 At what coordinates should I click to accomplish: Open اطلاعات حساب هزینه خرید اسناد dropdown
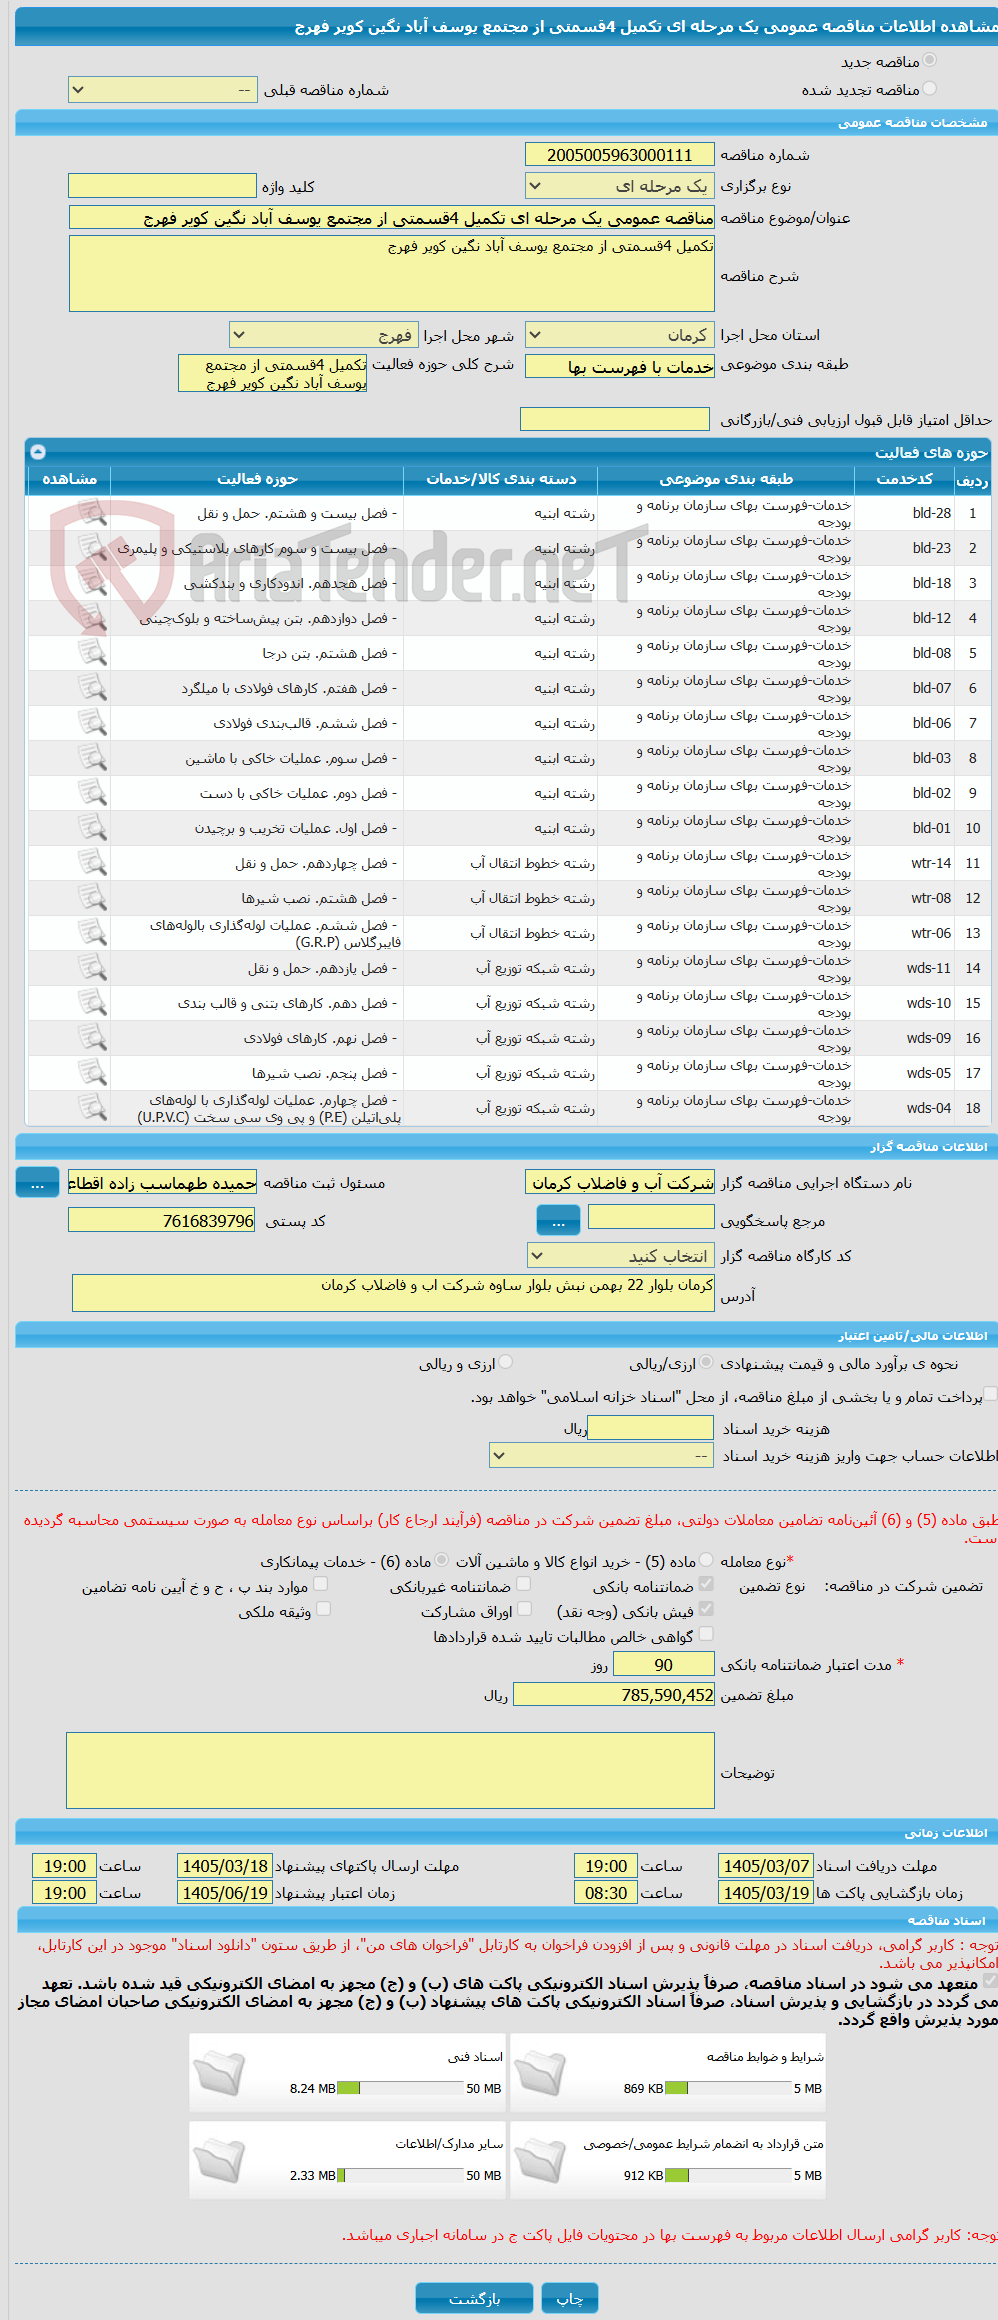point(602,1456)
